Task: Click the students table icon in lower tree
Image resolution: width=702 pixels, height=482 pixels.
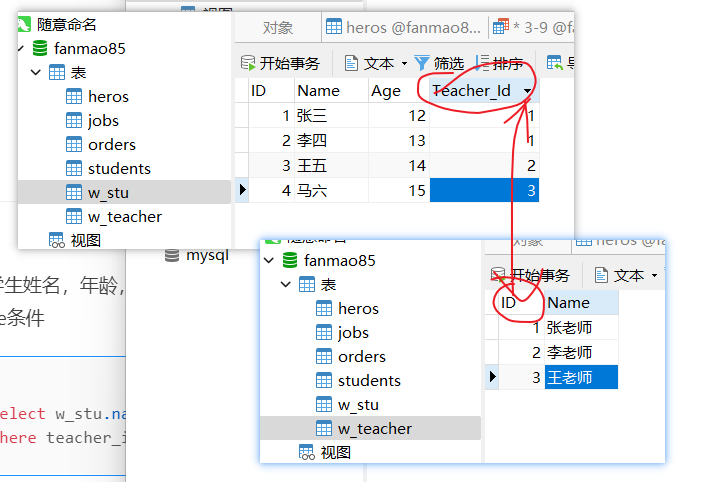Action: 324,380
